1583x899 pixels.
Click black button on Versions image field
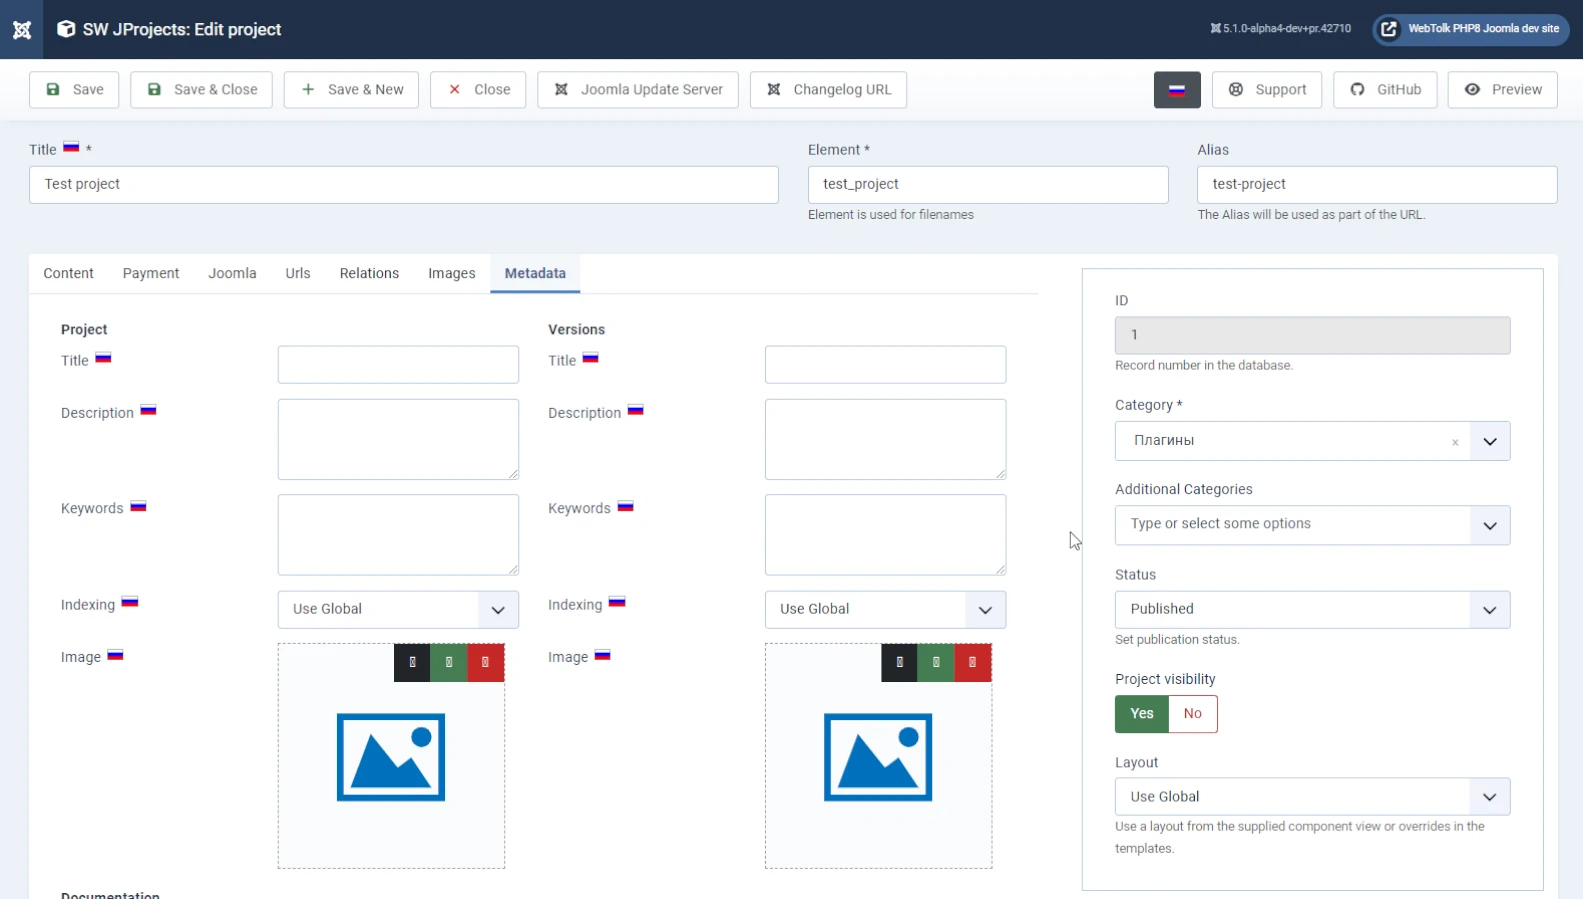point(899,662)
